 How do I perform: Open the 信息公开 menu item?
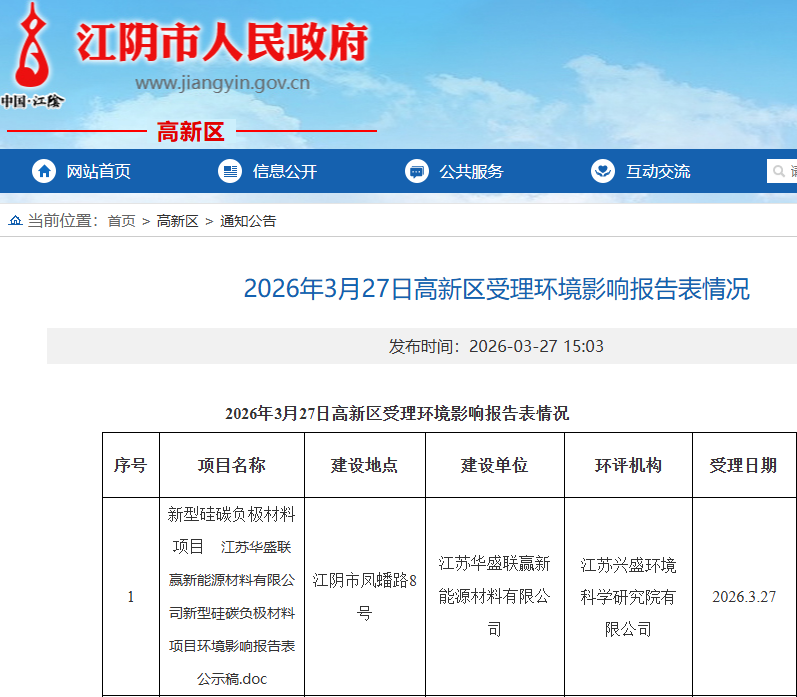pos(285,171)
